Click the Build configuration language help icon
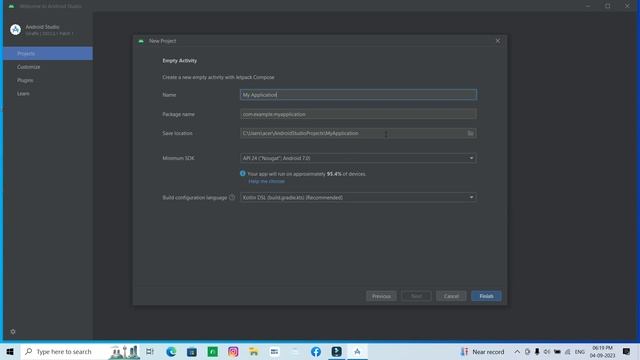640x360 pixels. (x=232, y=198)
